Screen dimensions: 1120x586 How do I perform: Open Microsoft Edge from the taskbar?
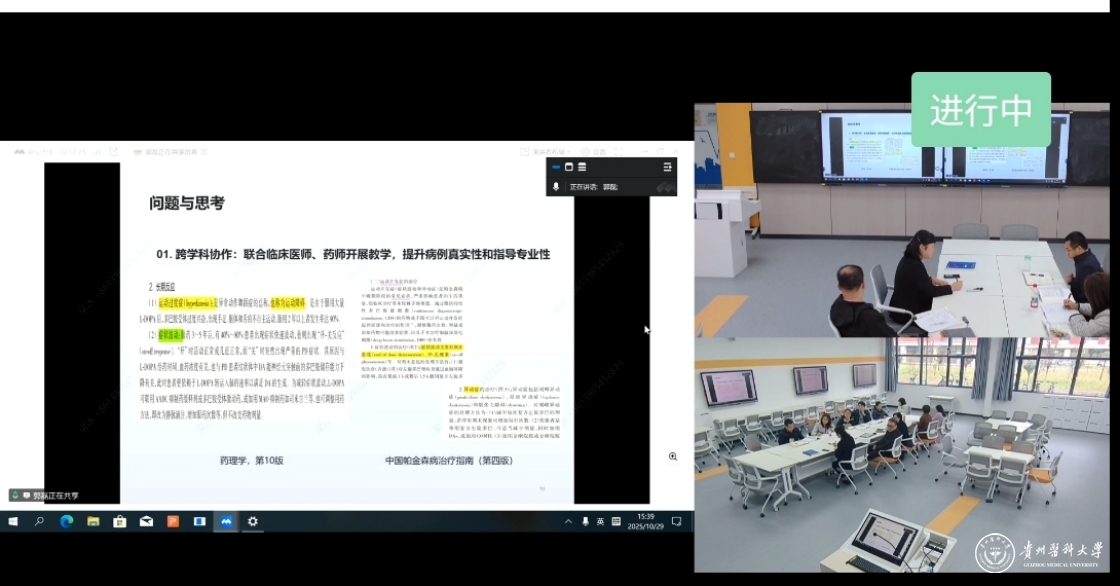click(67, 521)
